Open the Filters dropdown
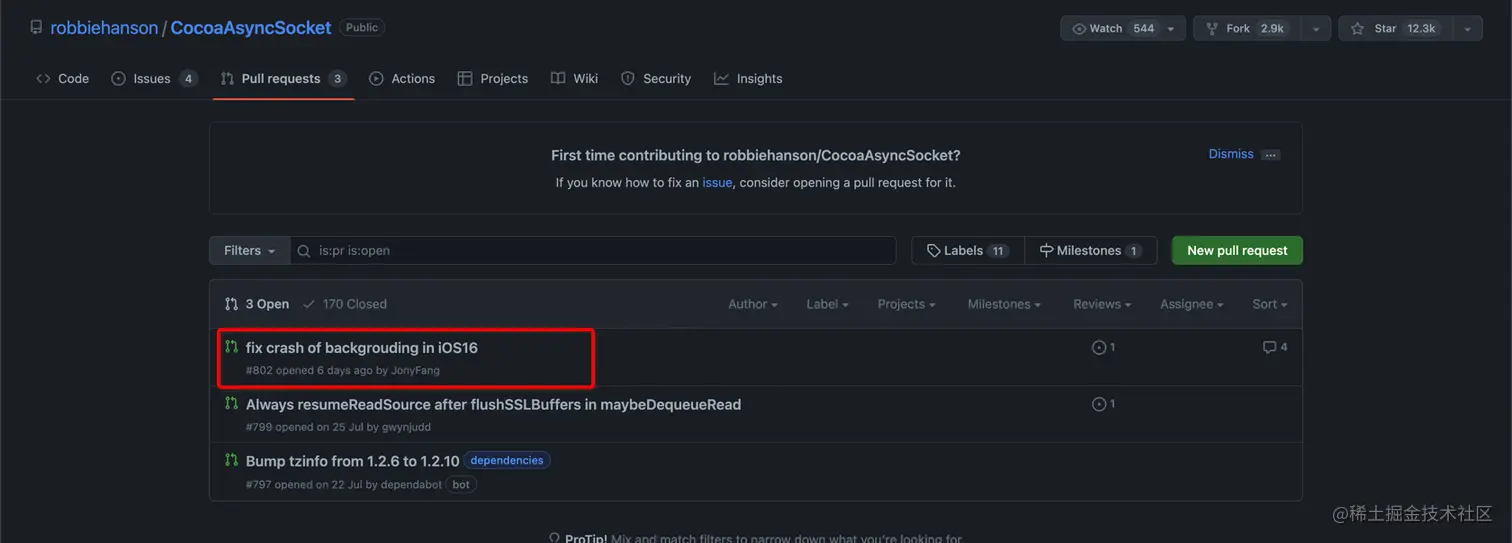This screenshot has height=543, width=1512. 250,250
